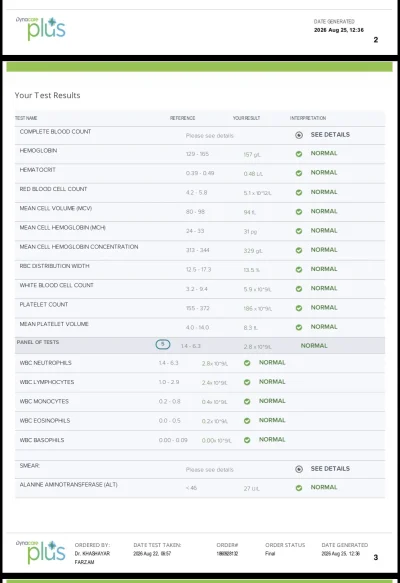This screenshot has width=400, height=583.
Task: Select the Test Name column header
Action: (x=26, y=118)
